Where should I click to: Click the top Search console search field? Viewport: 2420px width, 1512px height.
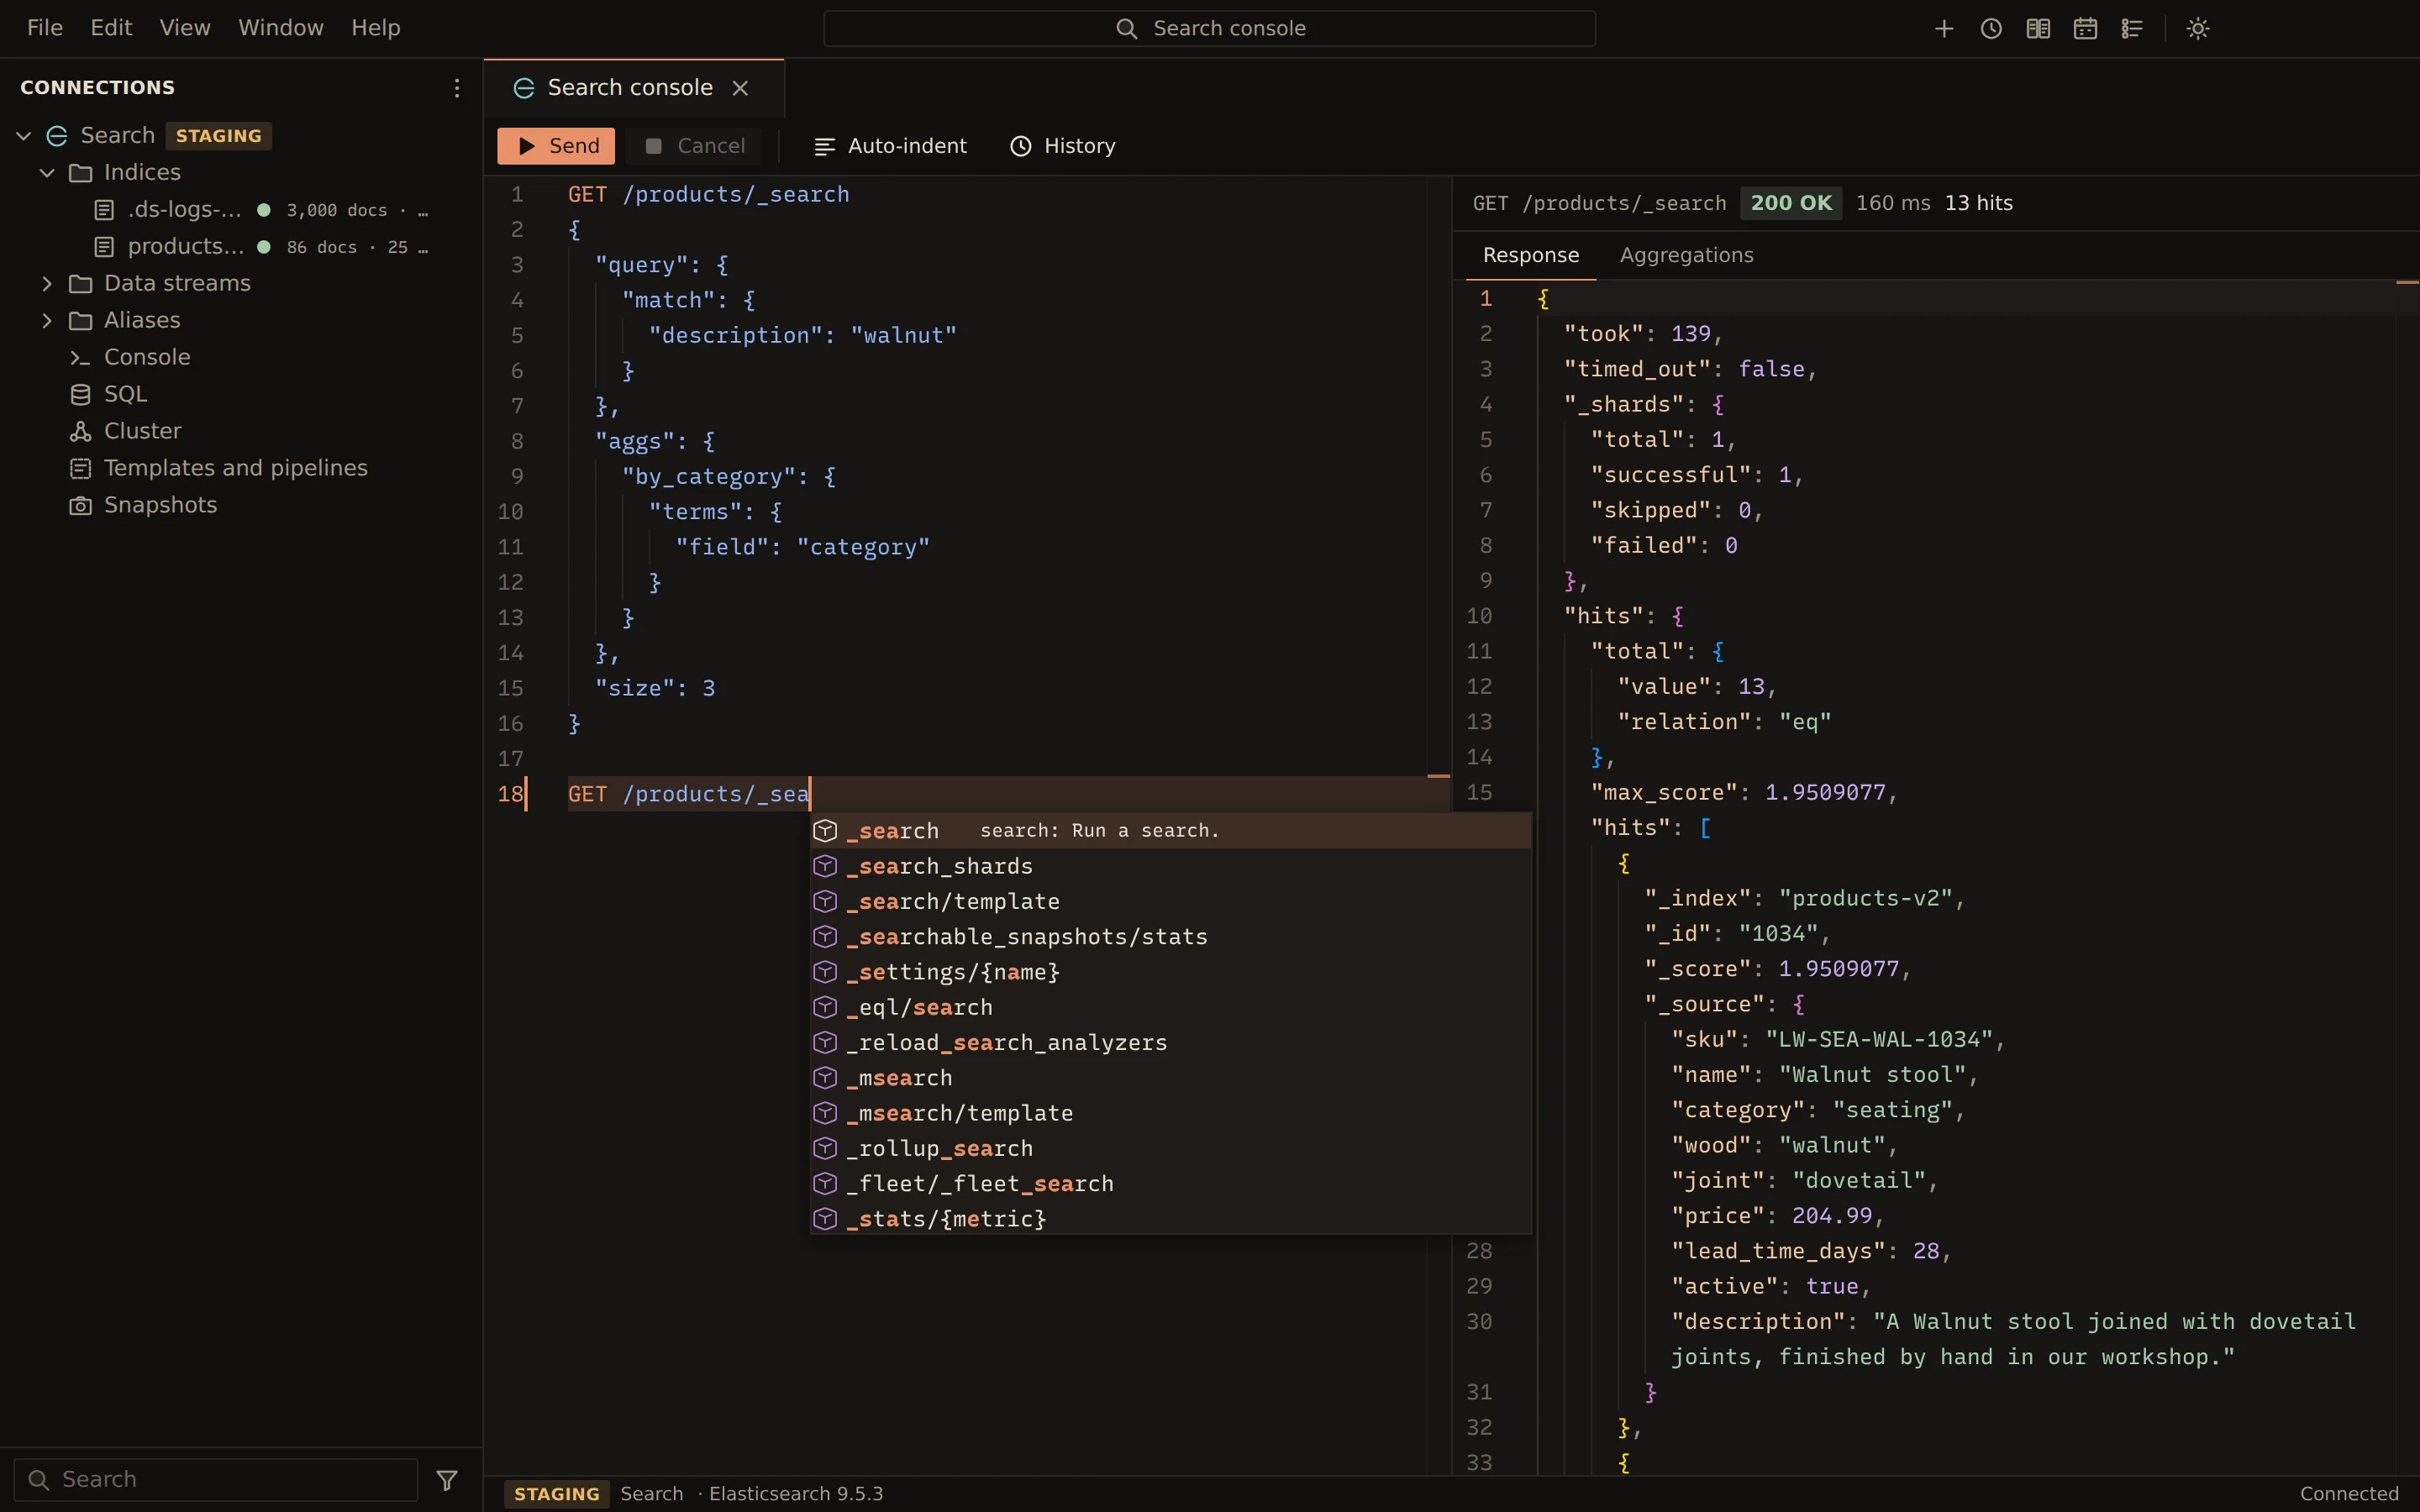(1209, 28)
